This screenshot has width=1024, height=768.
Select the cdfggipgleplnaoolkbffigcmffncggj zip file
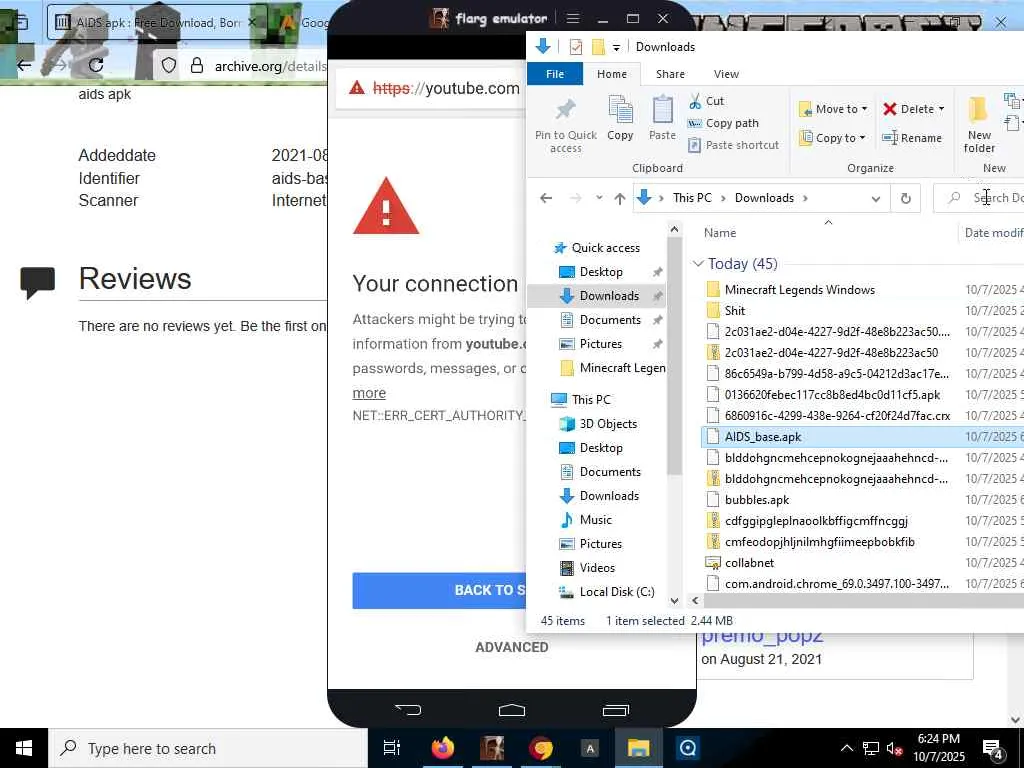pos(816,520)
